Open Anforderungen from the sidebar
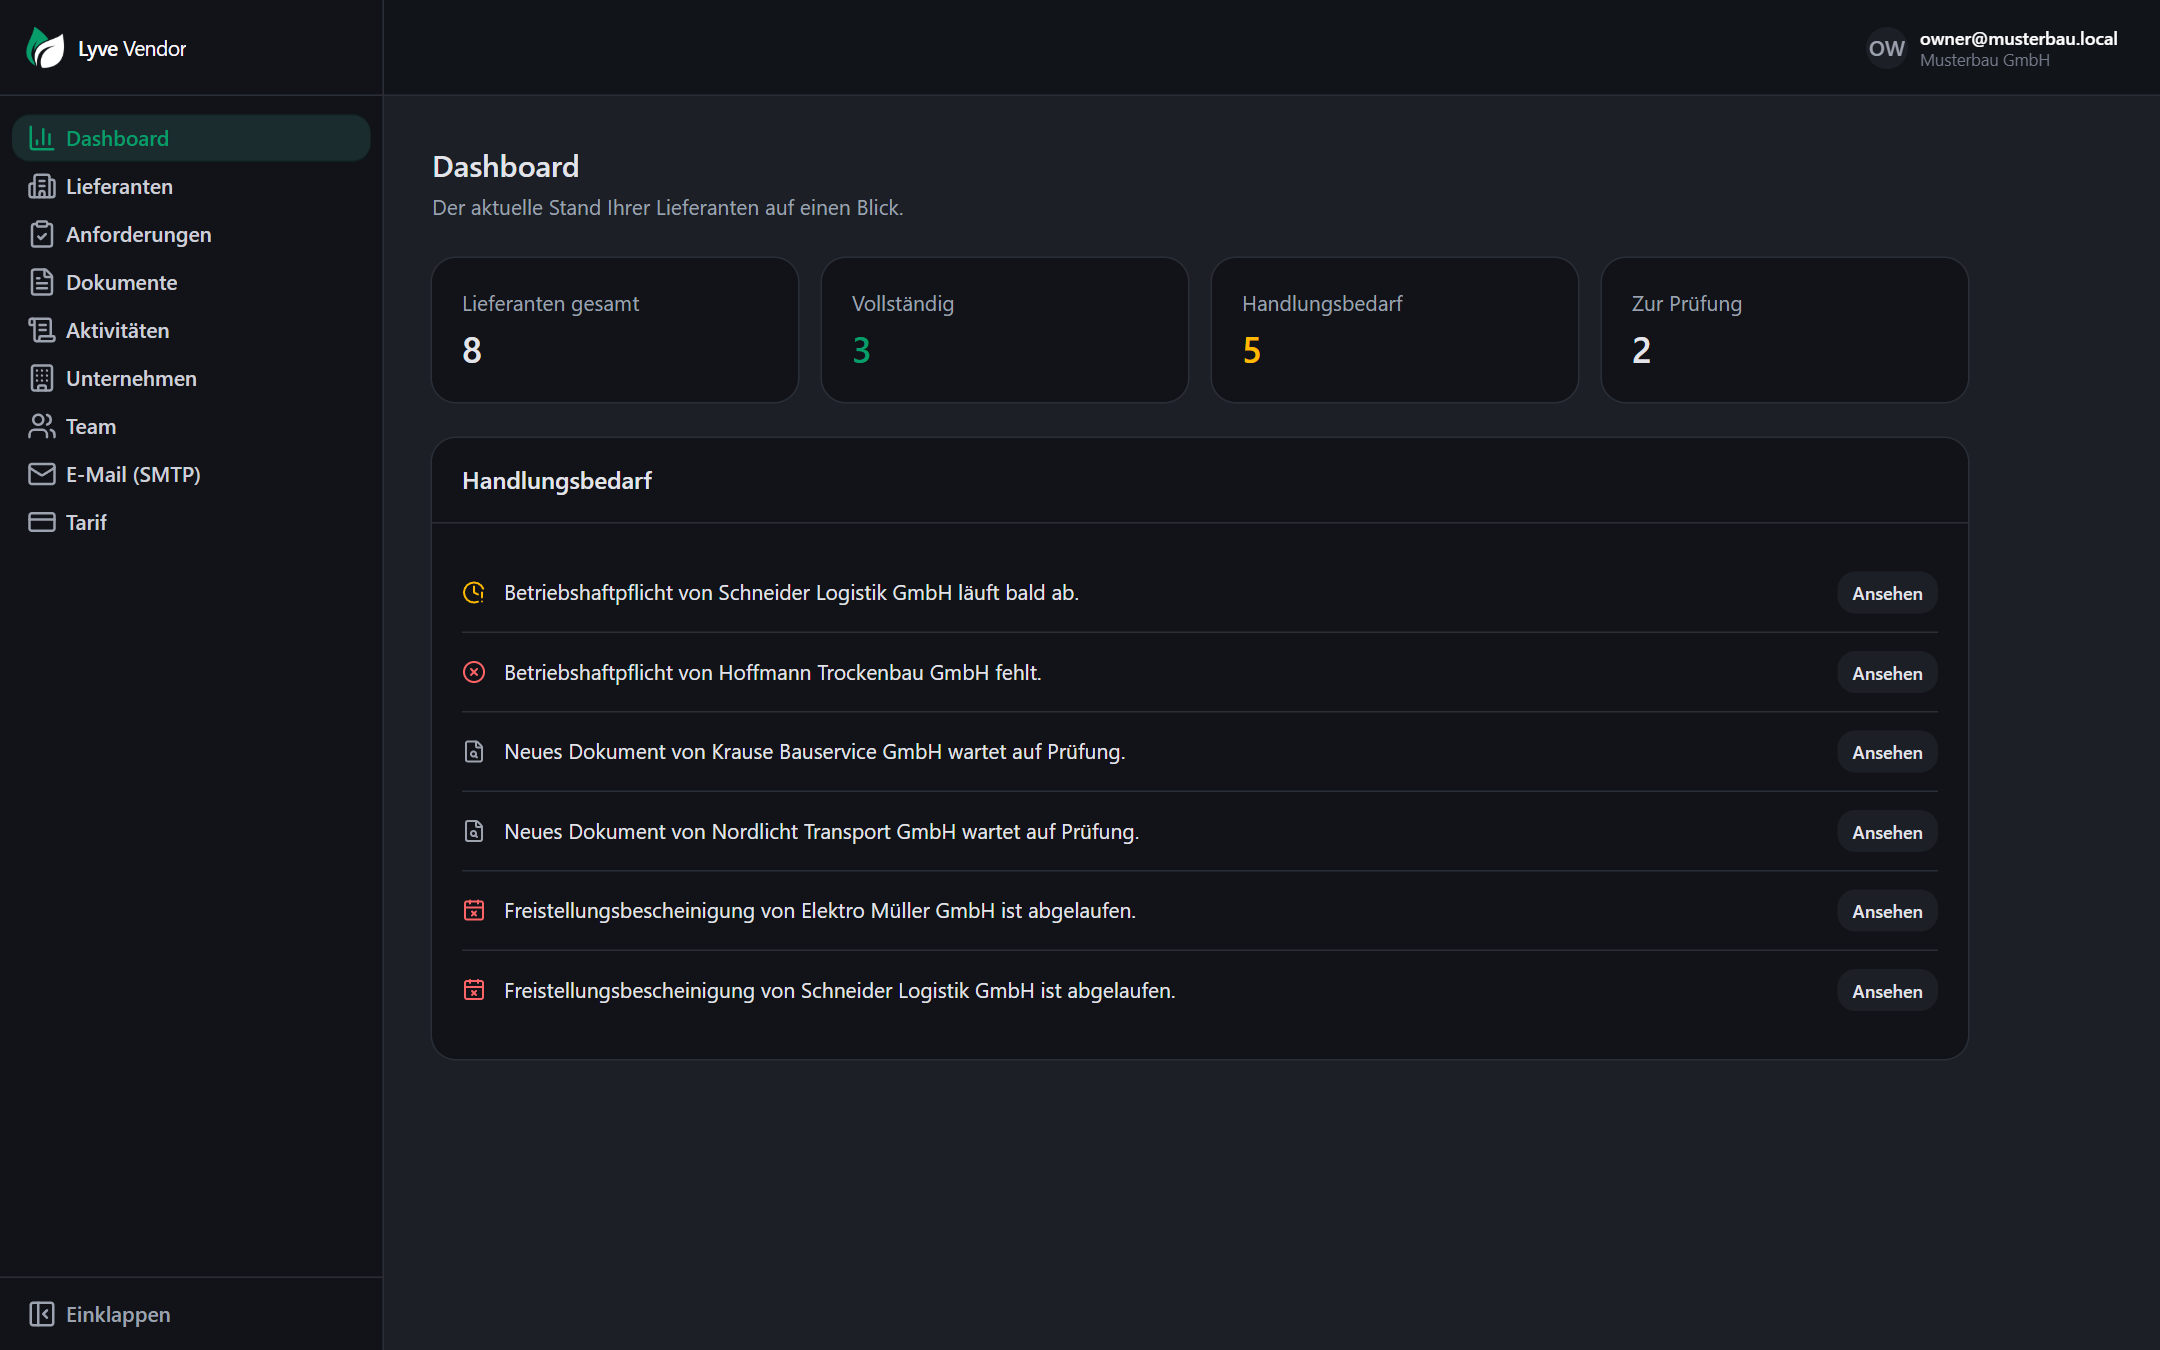The width and height of the screenshot is (2160, 1350). tap(191, 234)
